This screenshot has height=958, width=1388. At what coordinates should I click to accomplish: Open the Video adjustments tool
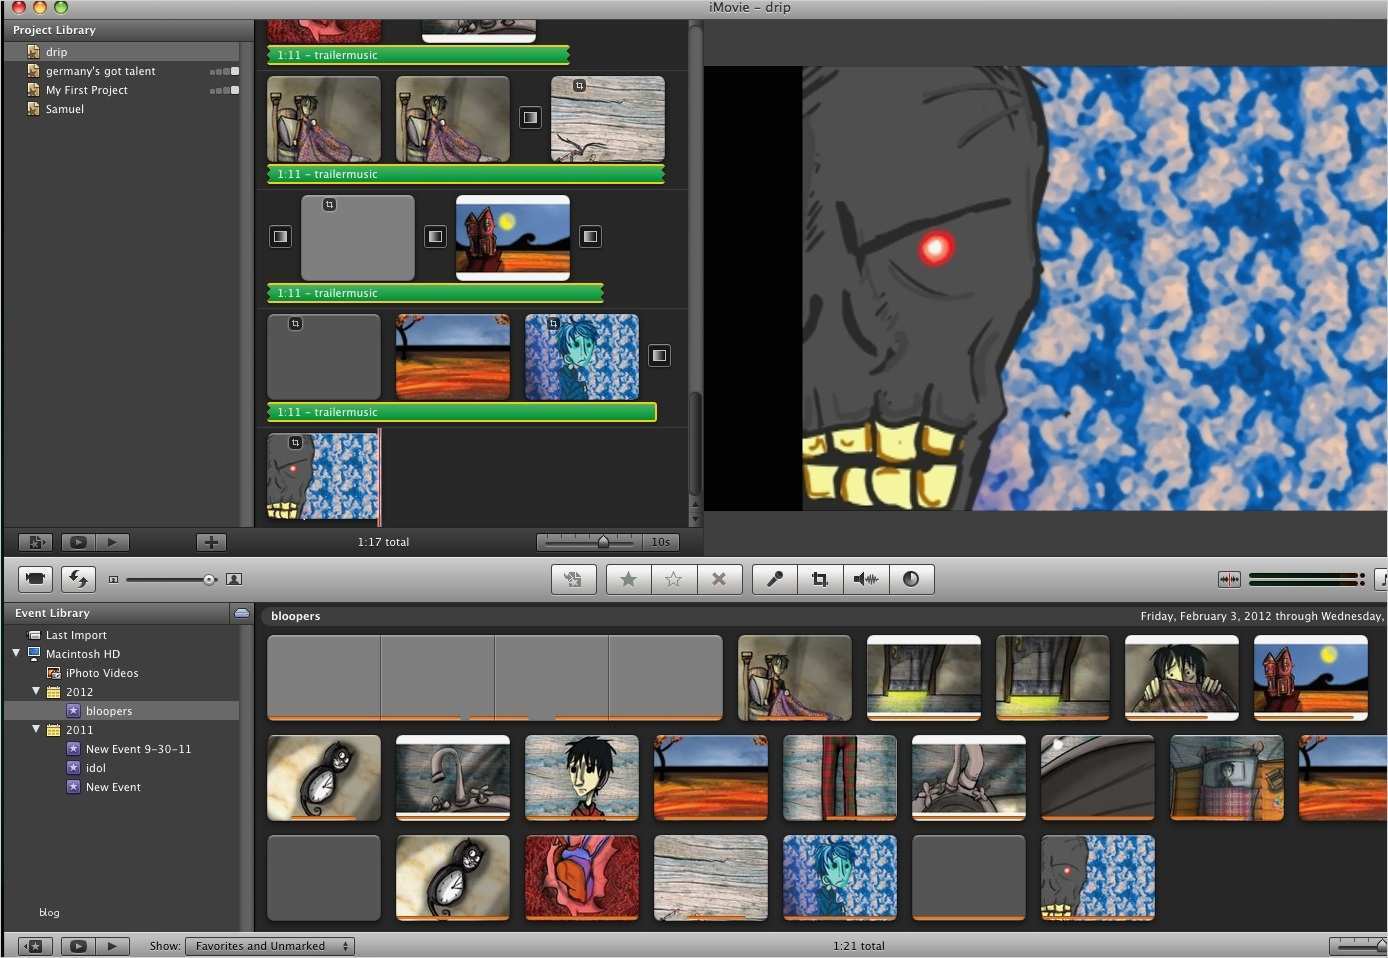click(x=911, y=578)
